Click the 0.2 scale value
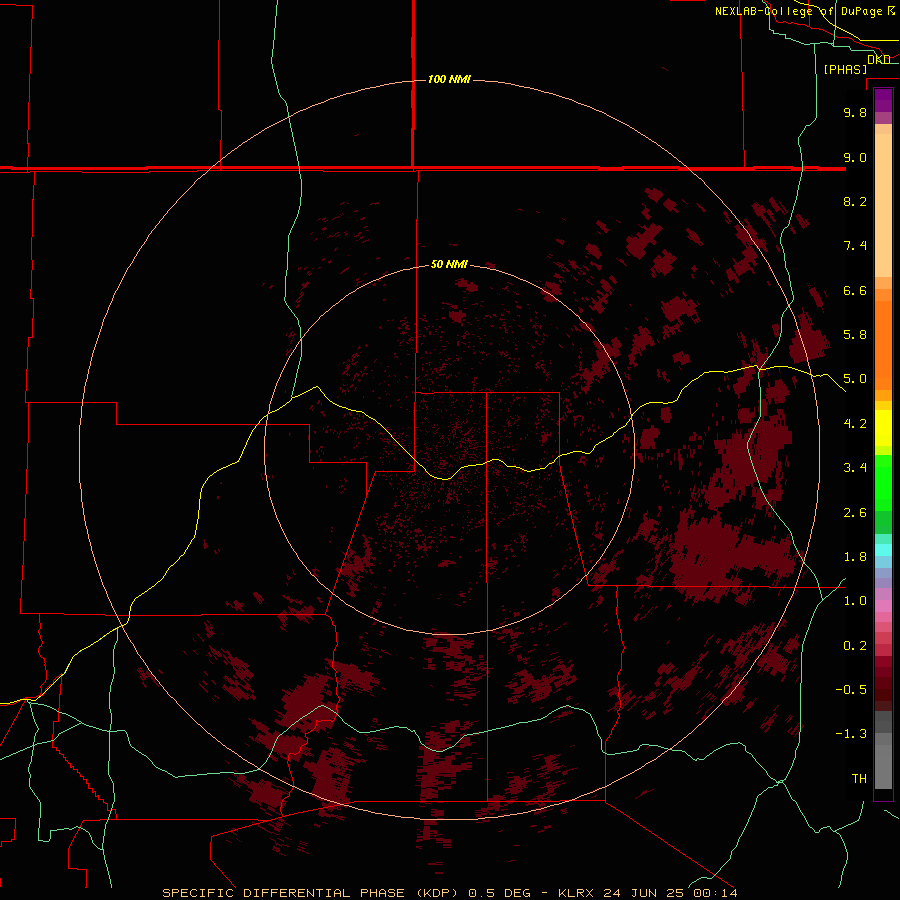This screenshot has width=900, height=900. [x=855, y=646]
